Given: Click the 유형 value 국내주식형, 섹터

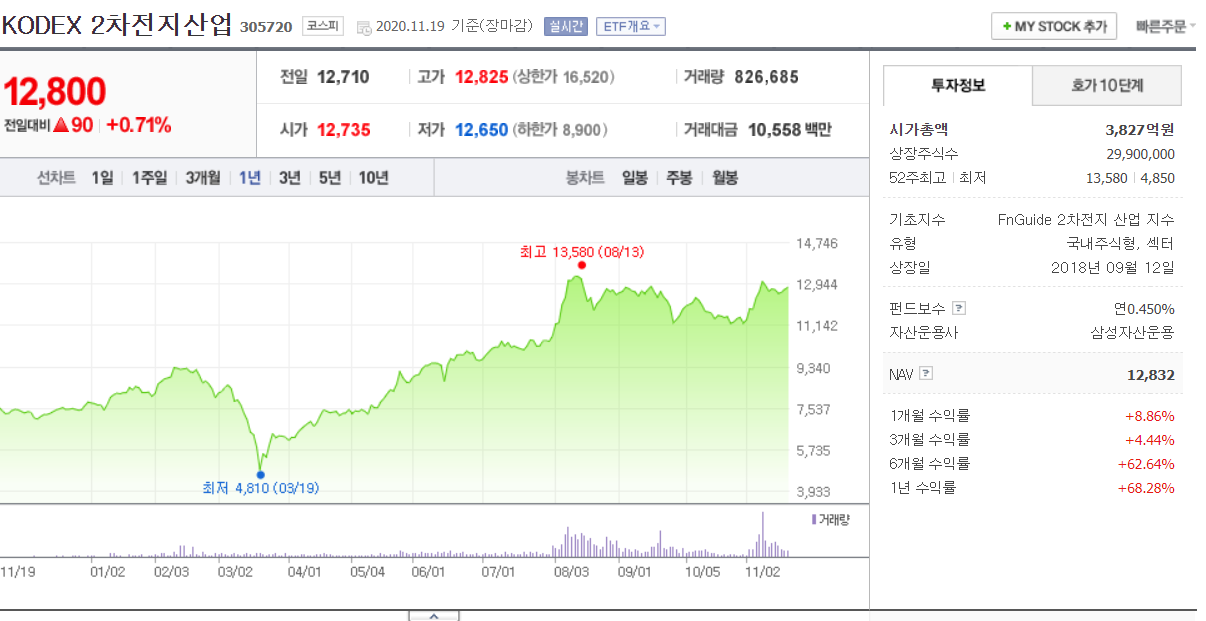Looking at the screenshot, I should (x=1120, y=244).
